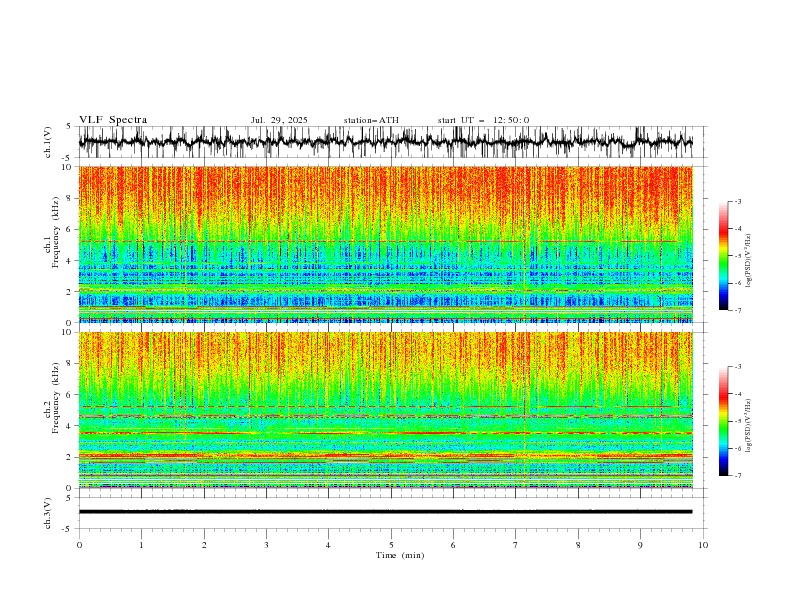Click the "-7" label on the ch.2 color bar

(738, 476)
